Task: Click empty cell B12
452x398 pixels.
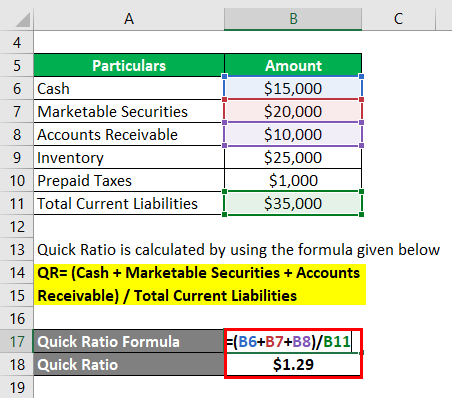Action: pos(293,226)
